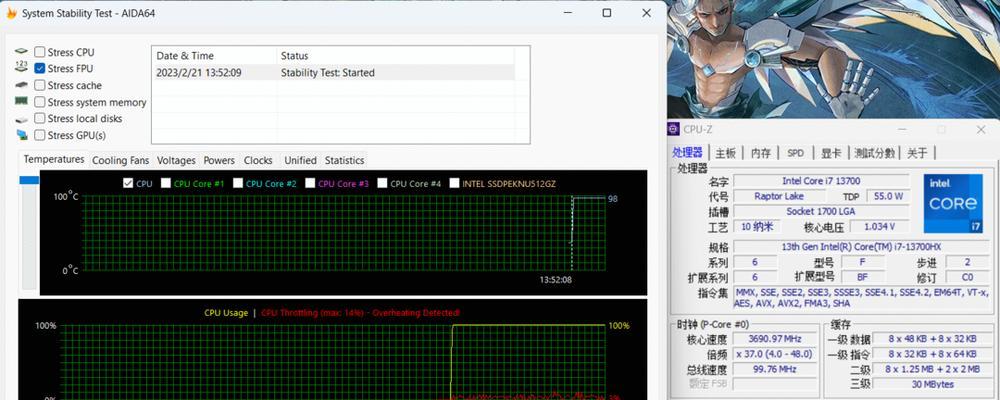The height and width of the screenshot is (400, 1000).
Task: Switch to the Temperatures tab
Action: tap(54, 159)
